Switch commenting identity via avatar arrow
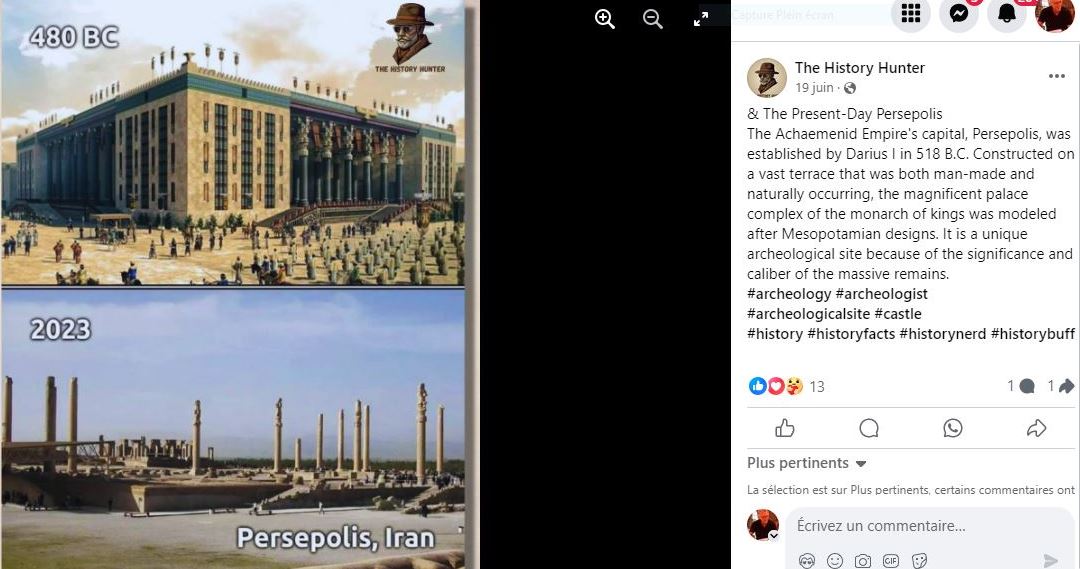 [773, 535]
